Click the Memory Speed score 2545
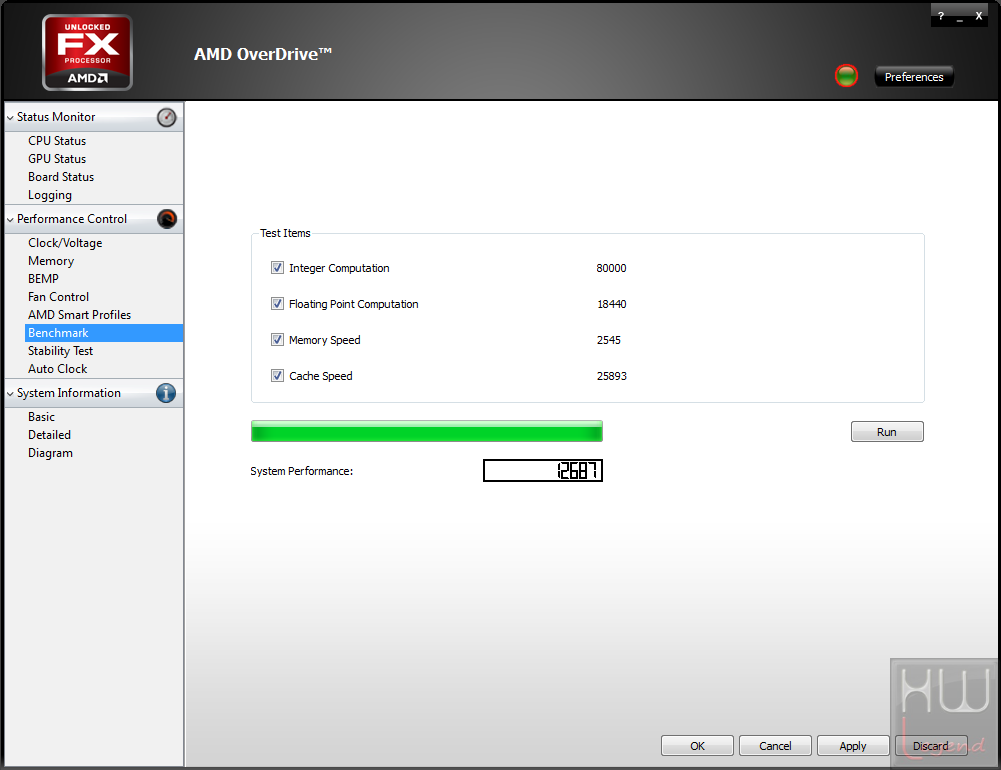Image resolution: width=1001 pixels, height=770 pixels. click(x=608, y=340)
